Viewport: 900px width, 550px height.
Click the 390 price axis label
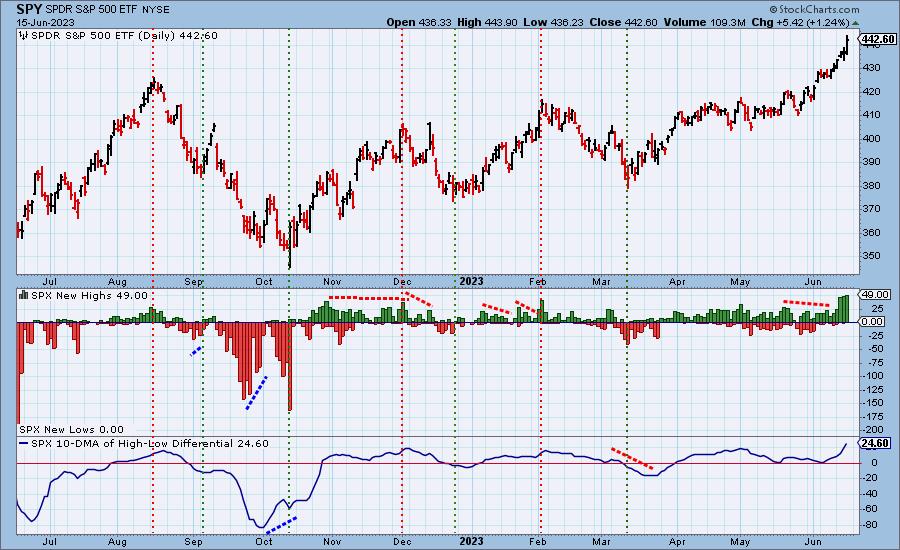point(871,162)
